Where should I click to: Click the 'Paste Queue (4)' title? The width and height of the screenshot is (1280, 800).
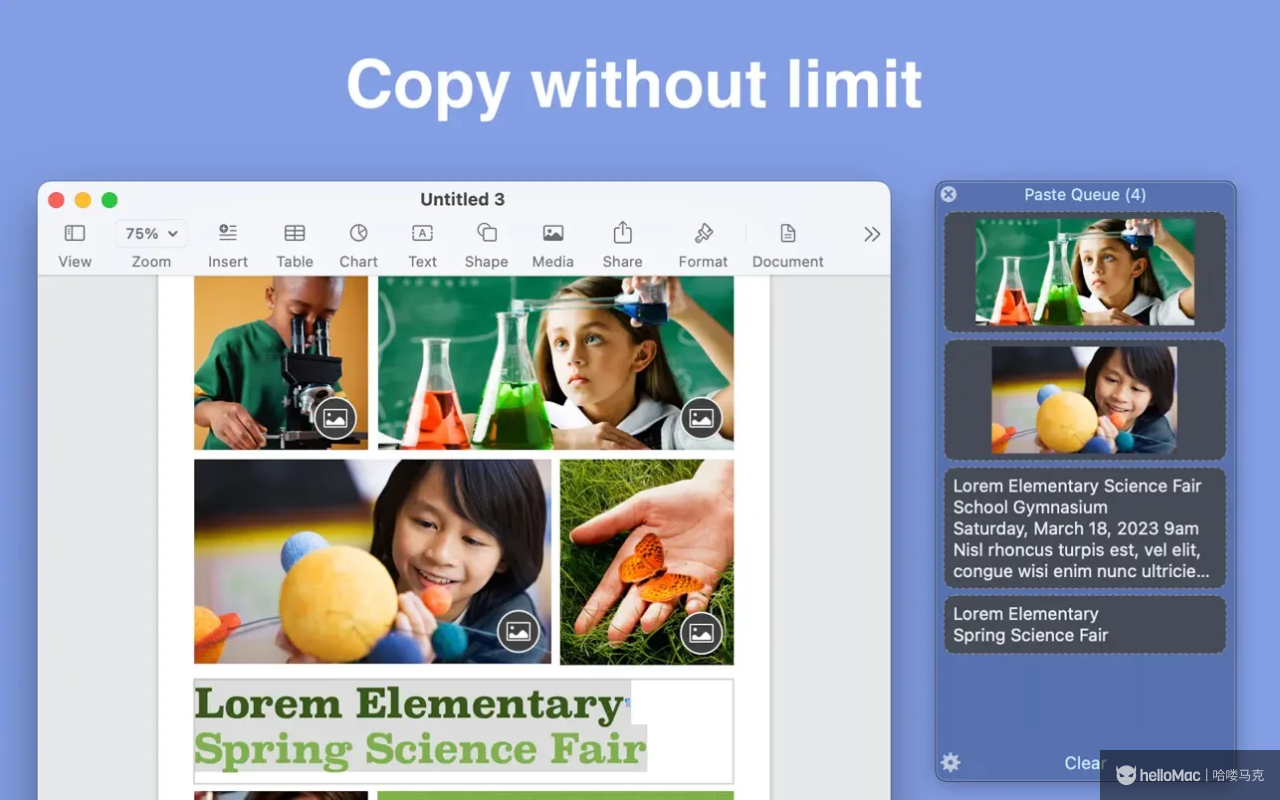click(x=1085, y=195)
